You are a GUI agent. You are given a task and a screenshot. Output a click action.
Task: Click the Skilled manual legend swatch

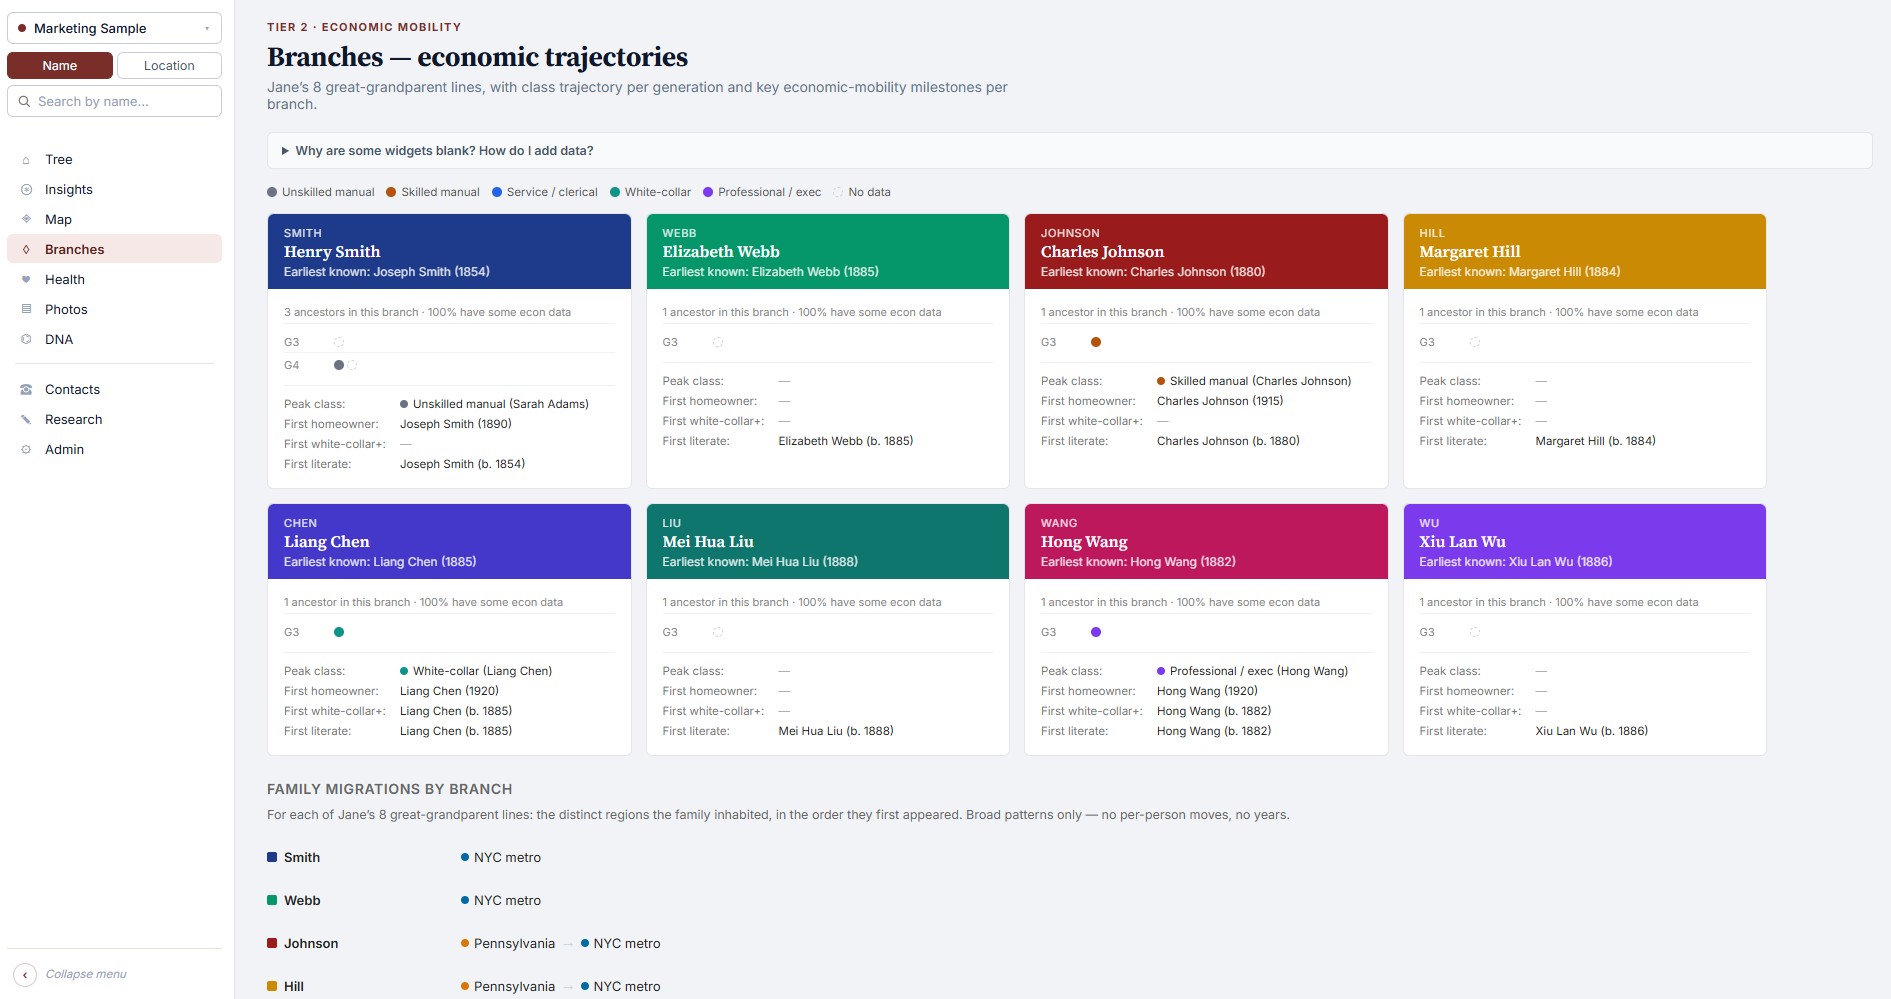coord(392,192)
